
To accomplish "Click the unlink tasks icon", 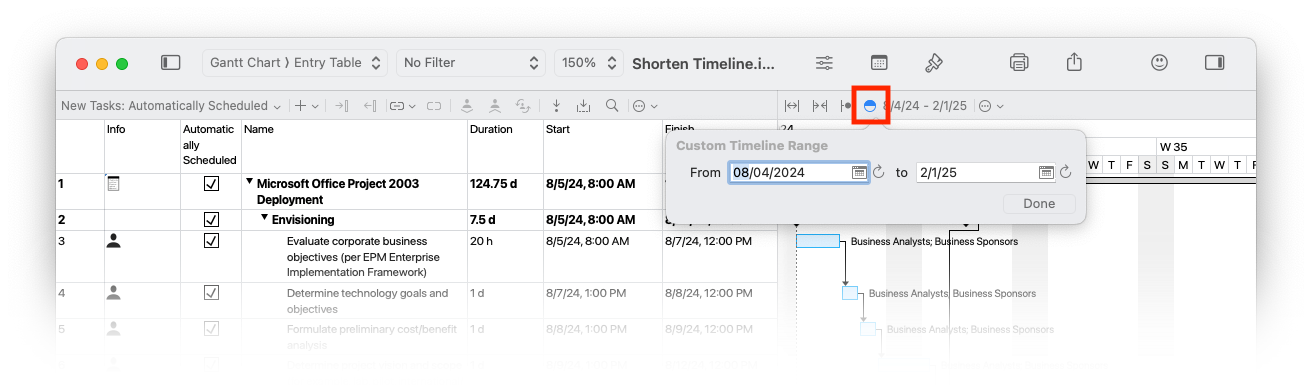I will click(x=434, y=105).
